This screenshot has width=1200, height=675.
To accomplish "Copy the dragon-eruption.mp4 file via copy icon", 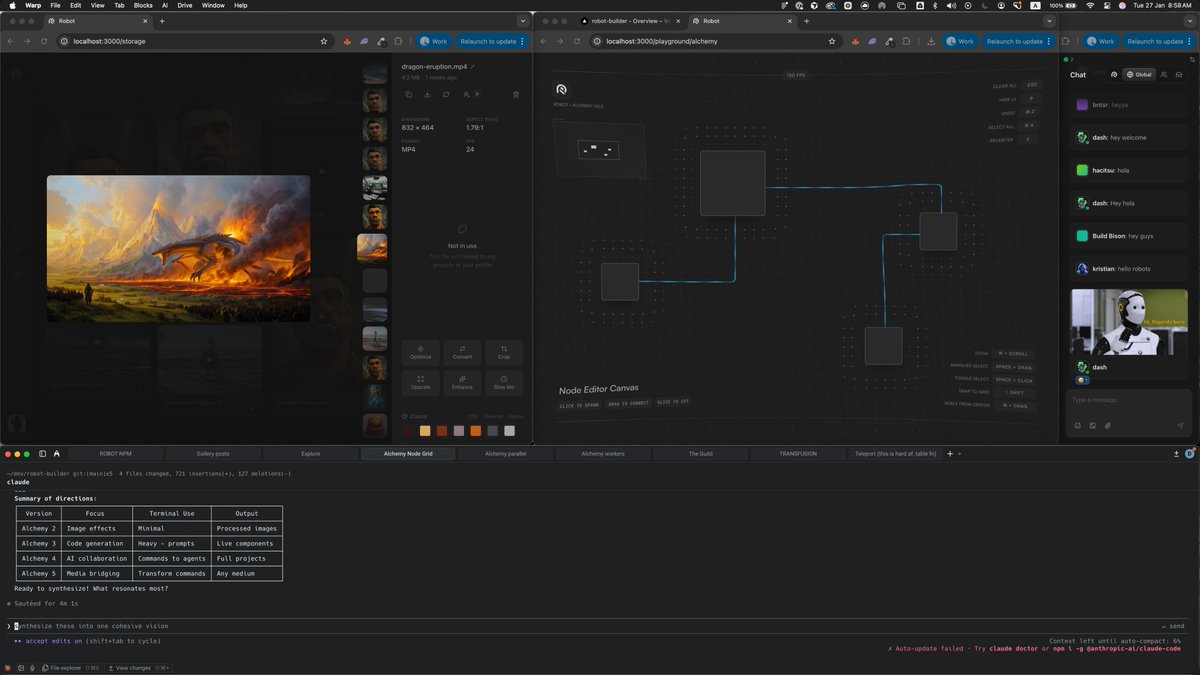I will tap(409, 94).
